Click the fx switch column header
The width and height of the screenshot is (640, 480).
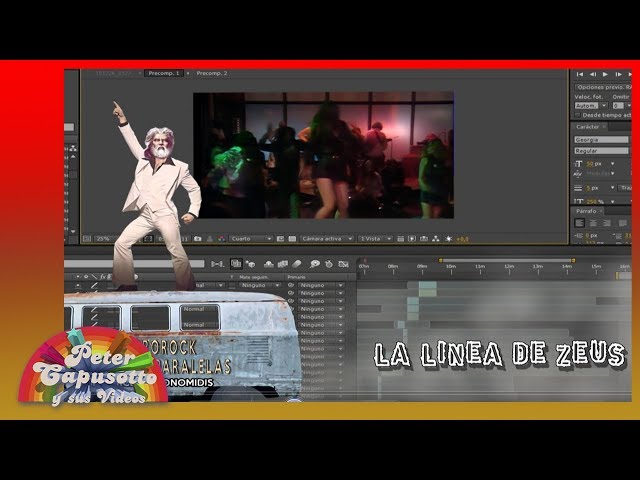coord(102,277)
